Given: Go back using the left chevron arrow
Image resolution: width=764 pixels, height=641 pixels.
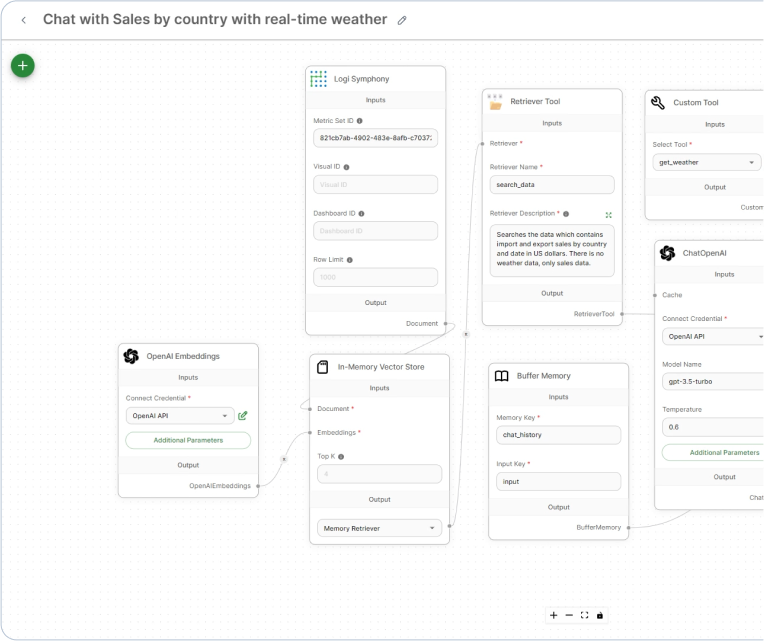Looking at the screenshot, I should 23,20.
